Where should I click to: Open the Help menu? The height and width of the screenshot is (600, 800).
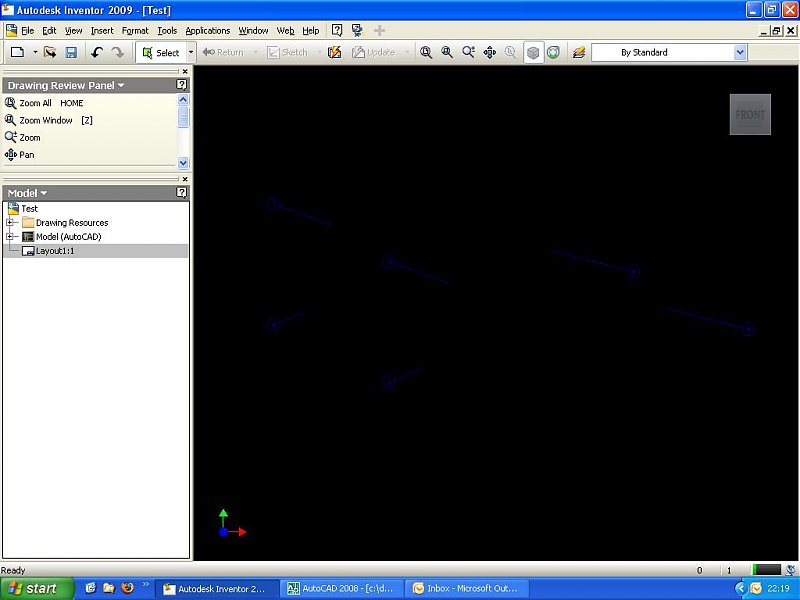pyautogui.click(x=311, y=31)
